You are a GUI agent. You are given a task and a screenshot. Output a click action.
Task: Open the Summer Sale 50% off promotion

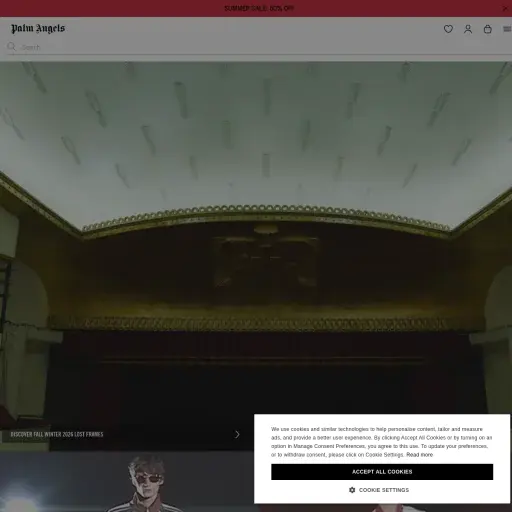[259, 8]
